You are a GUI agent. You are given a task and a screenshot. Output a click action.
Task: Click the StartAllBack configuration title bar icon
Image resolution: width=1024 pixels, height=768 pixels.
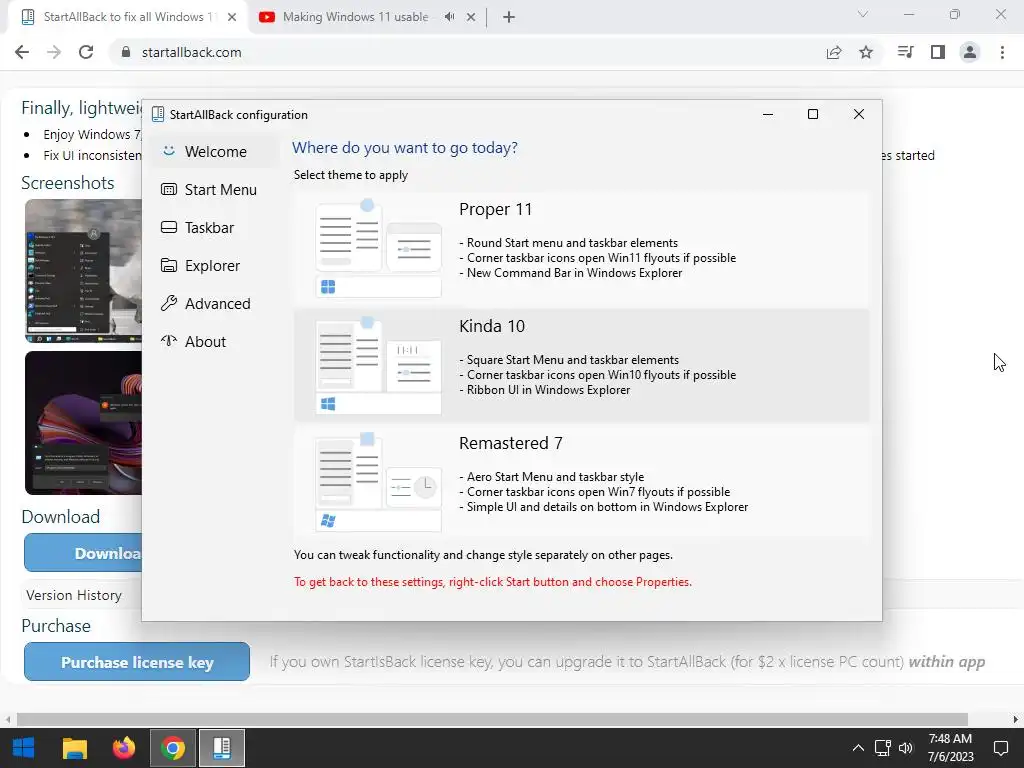point(157,114)
